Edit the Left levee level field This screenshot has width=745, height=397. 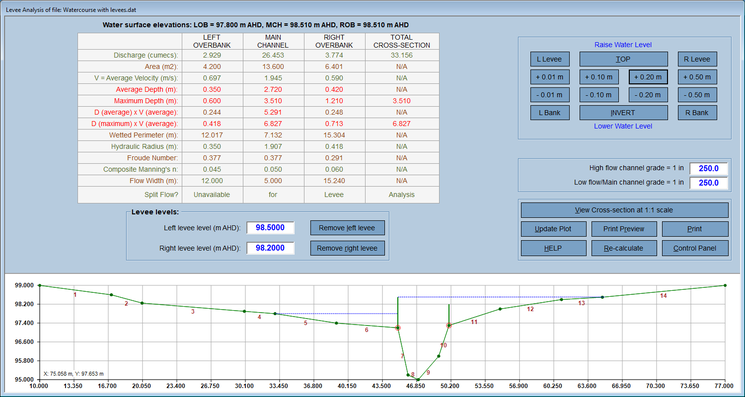point(270,227)
